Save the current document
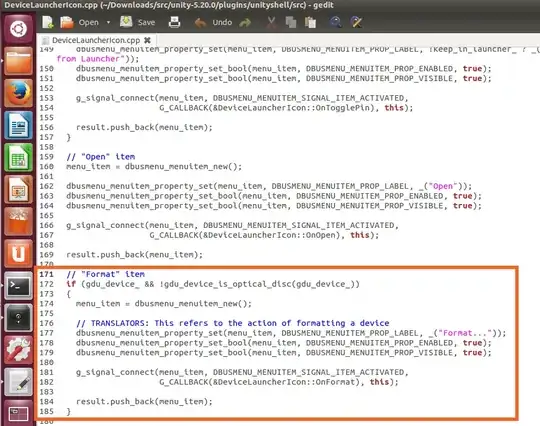The image size is (540, 426). click(137, 22)
